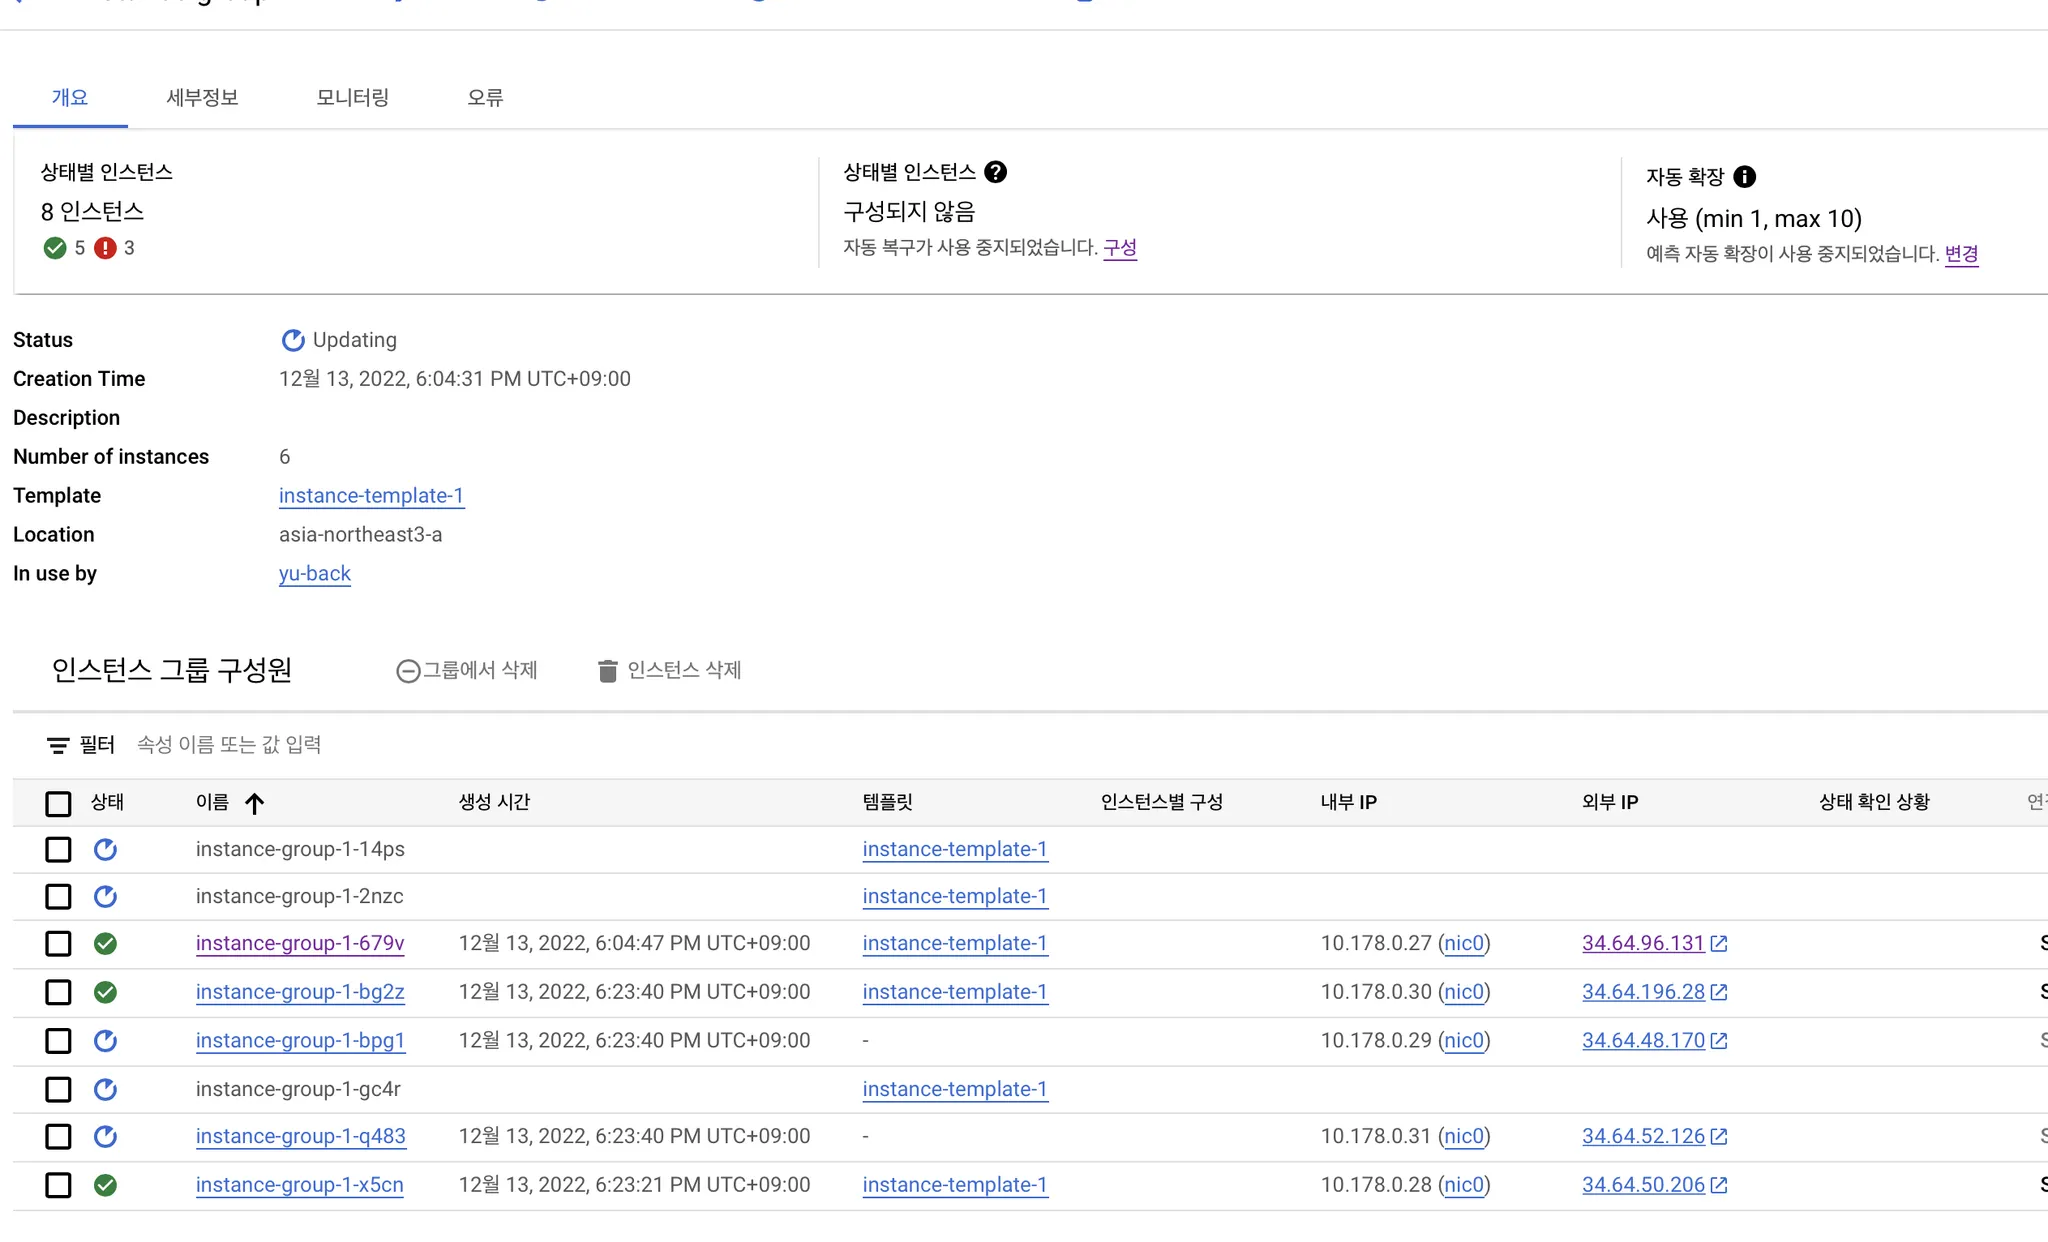This screenshot has width=2048, height=1242.
Task: Check the box for instance-group-1-14ps
Action: point(58,850)
